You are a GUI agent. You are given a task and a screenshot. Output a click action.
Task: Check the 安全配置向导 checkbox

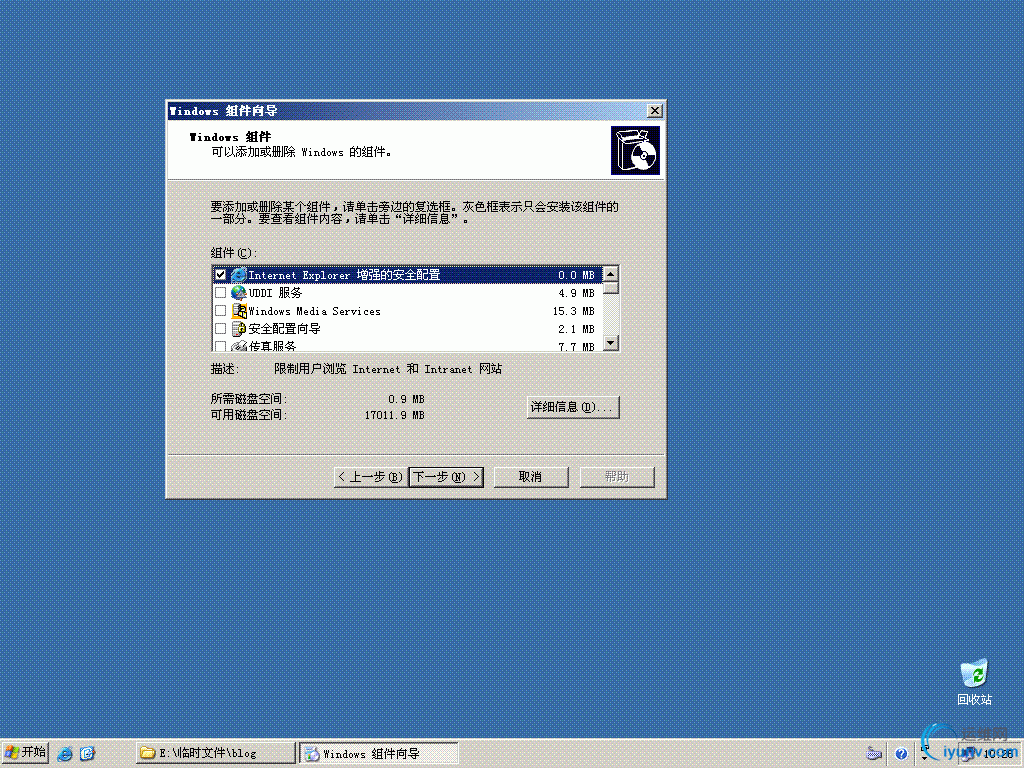pyautogui.click(x=221, y=328)
